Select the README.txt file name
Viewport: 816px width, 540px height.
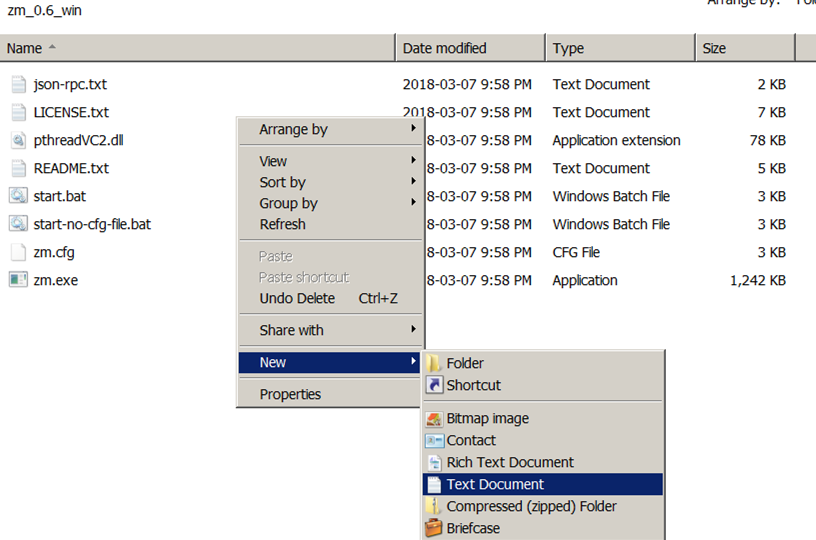tap(71, 169)
